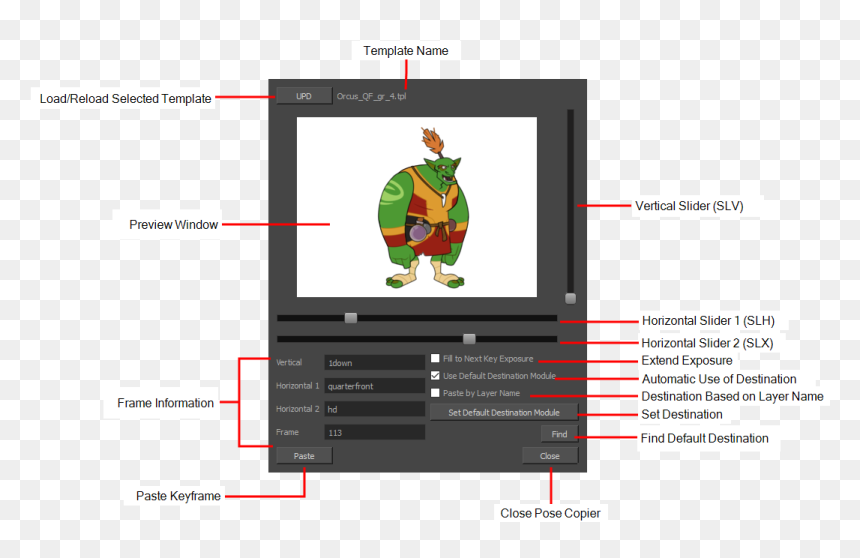Click the Vertical field showing 1down
The width and height of the screenshot is (860, 558).
[x=374, y=363]
